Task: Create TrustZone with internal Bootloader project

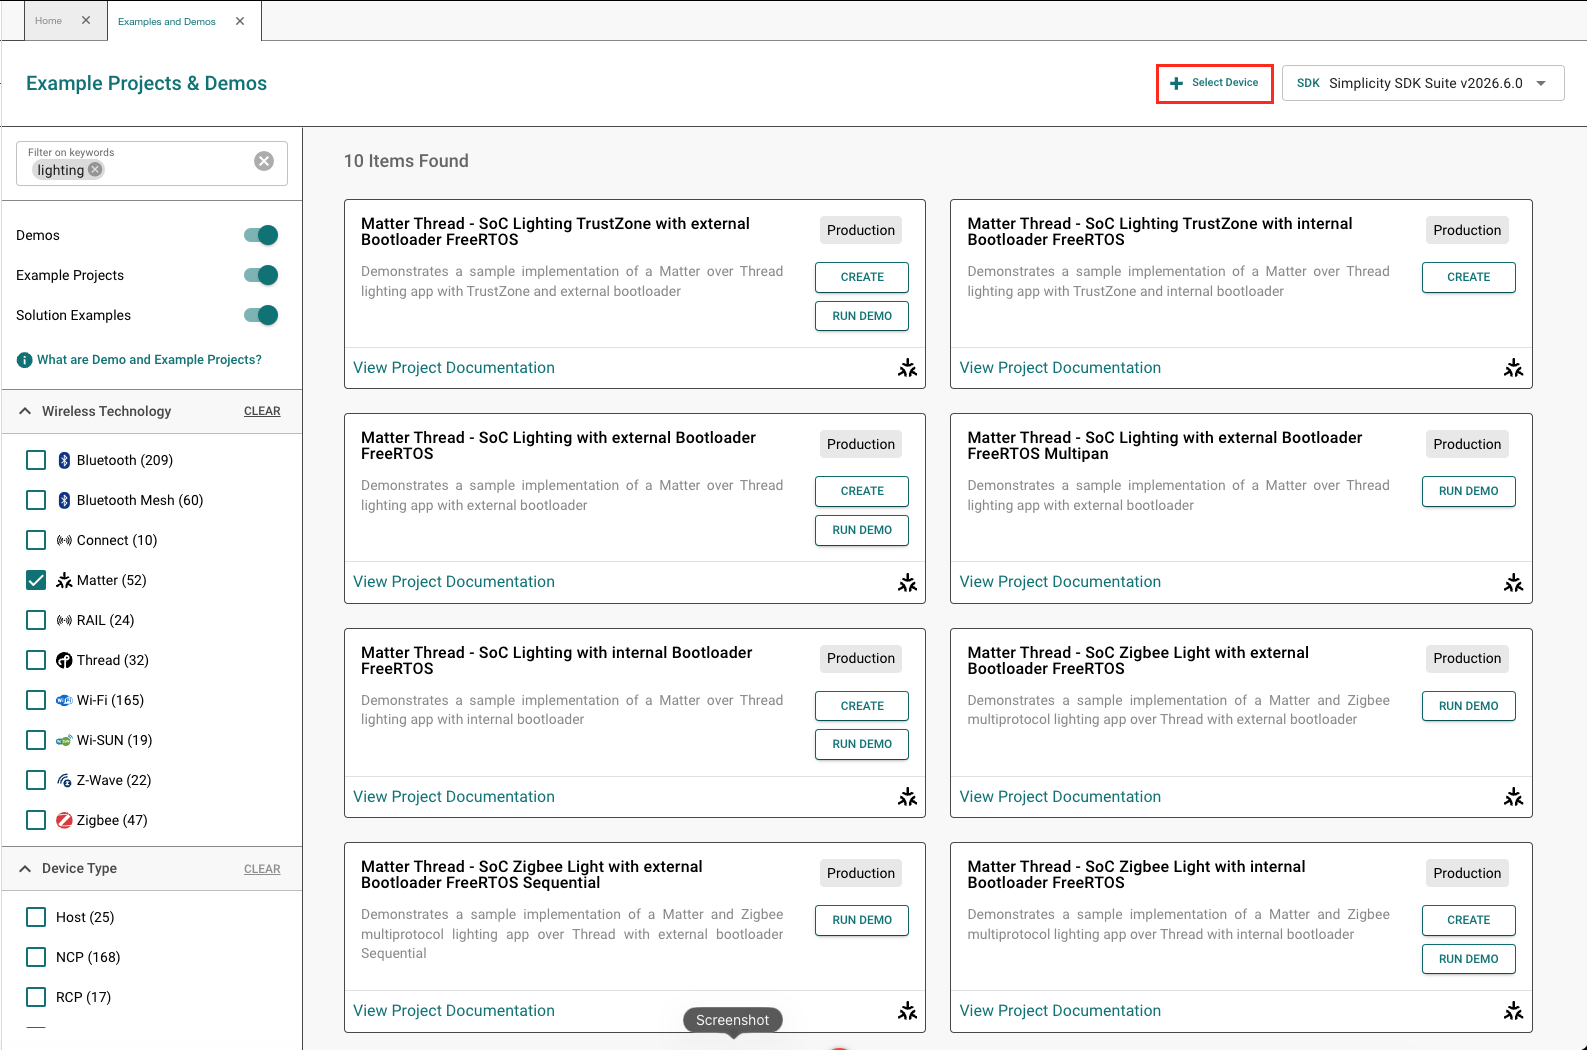Action: tap(1468, 277)
